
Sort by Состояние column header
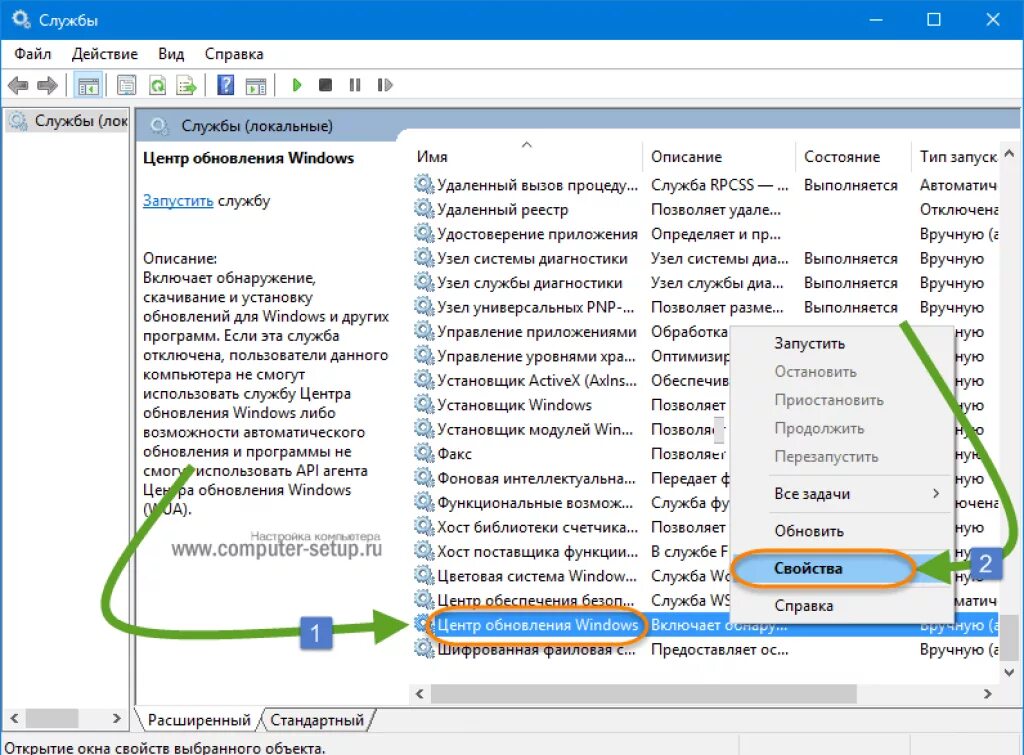pyautogui.click(x=852, y=157)
